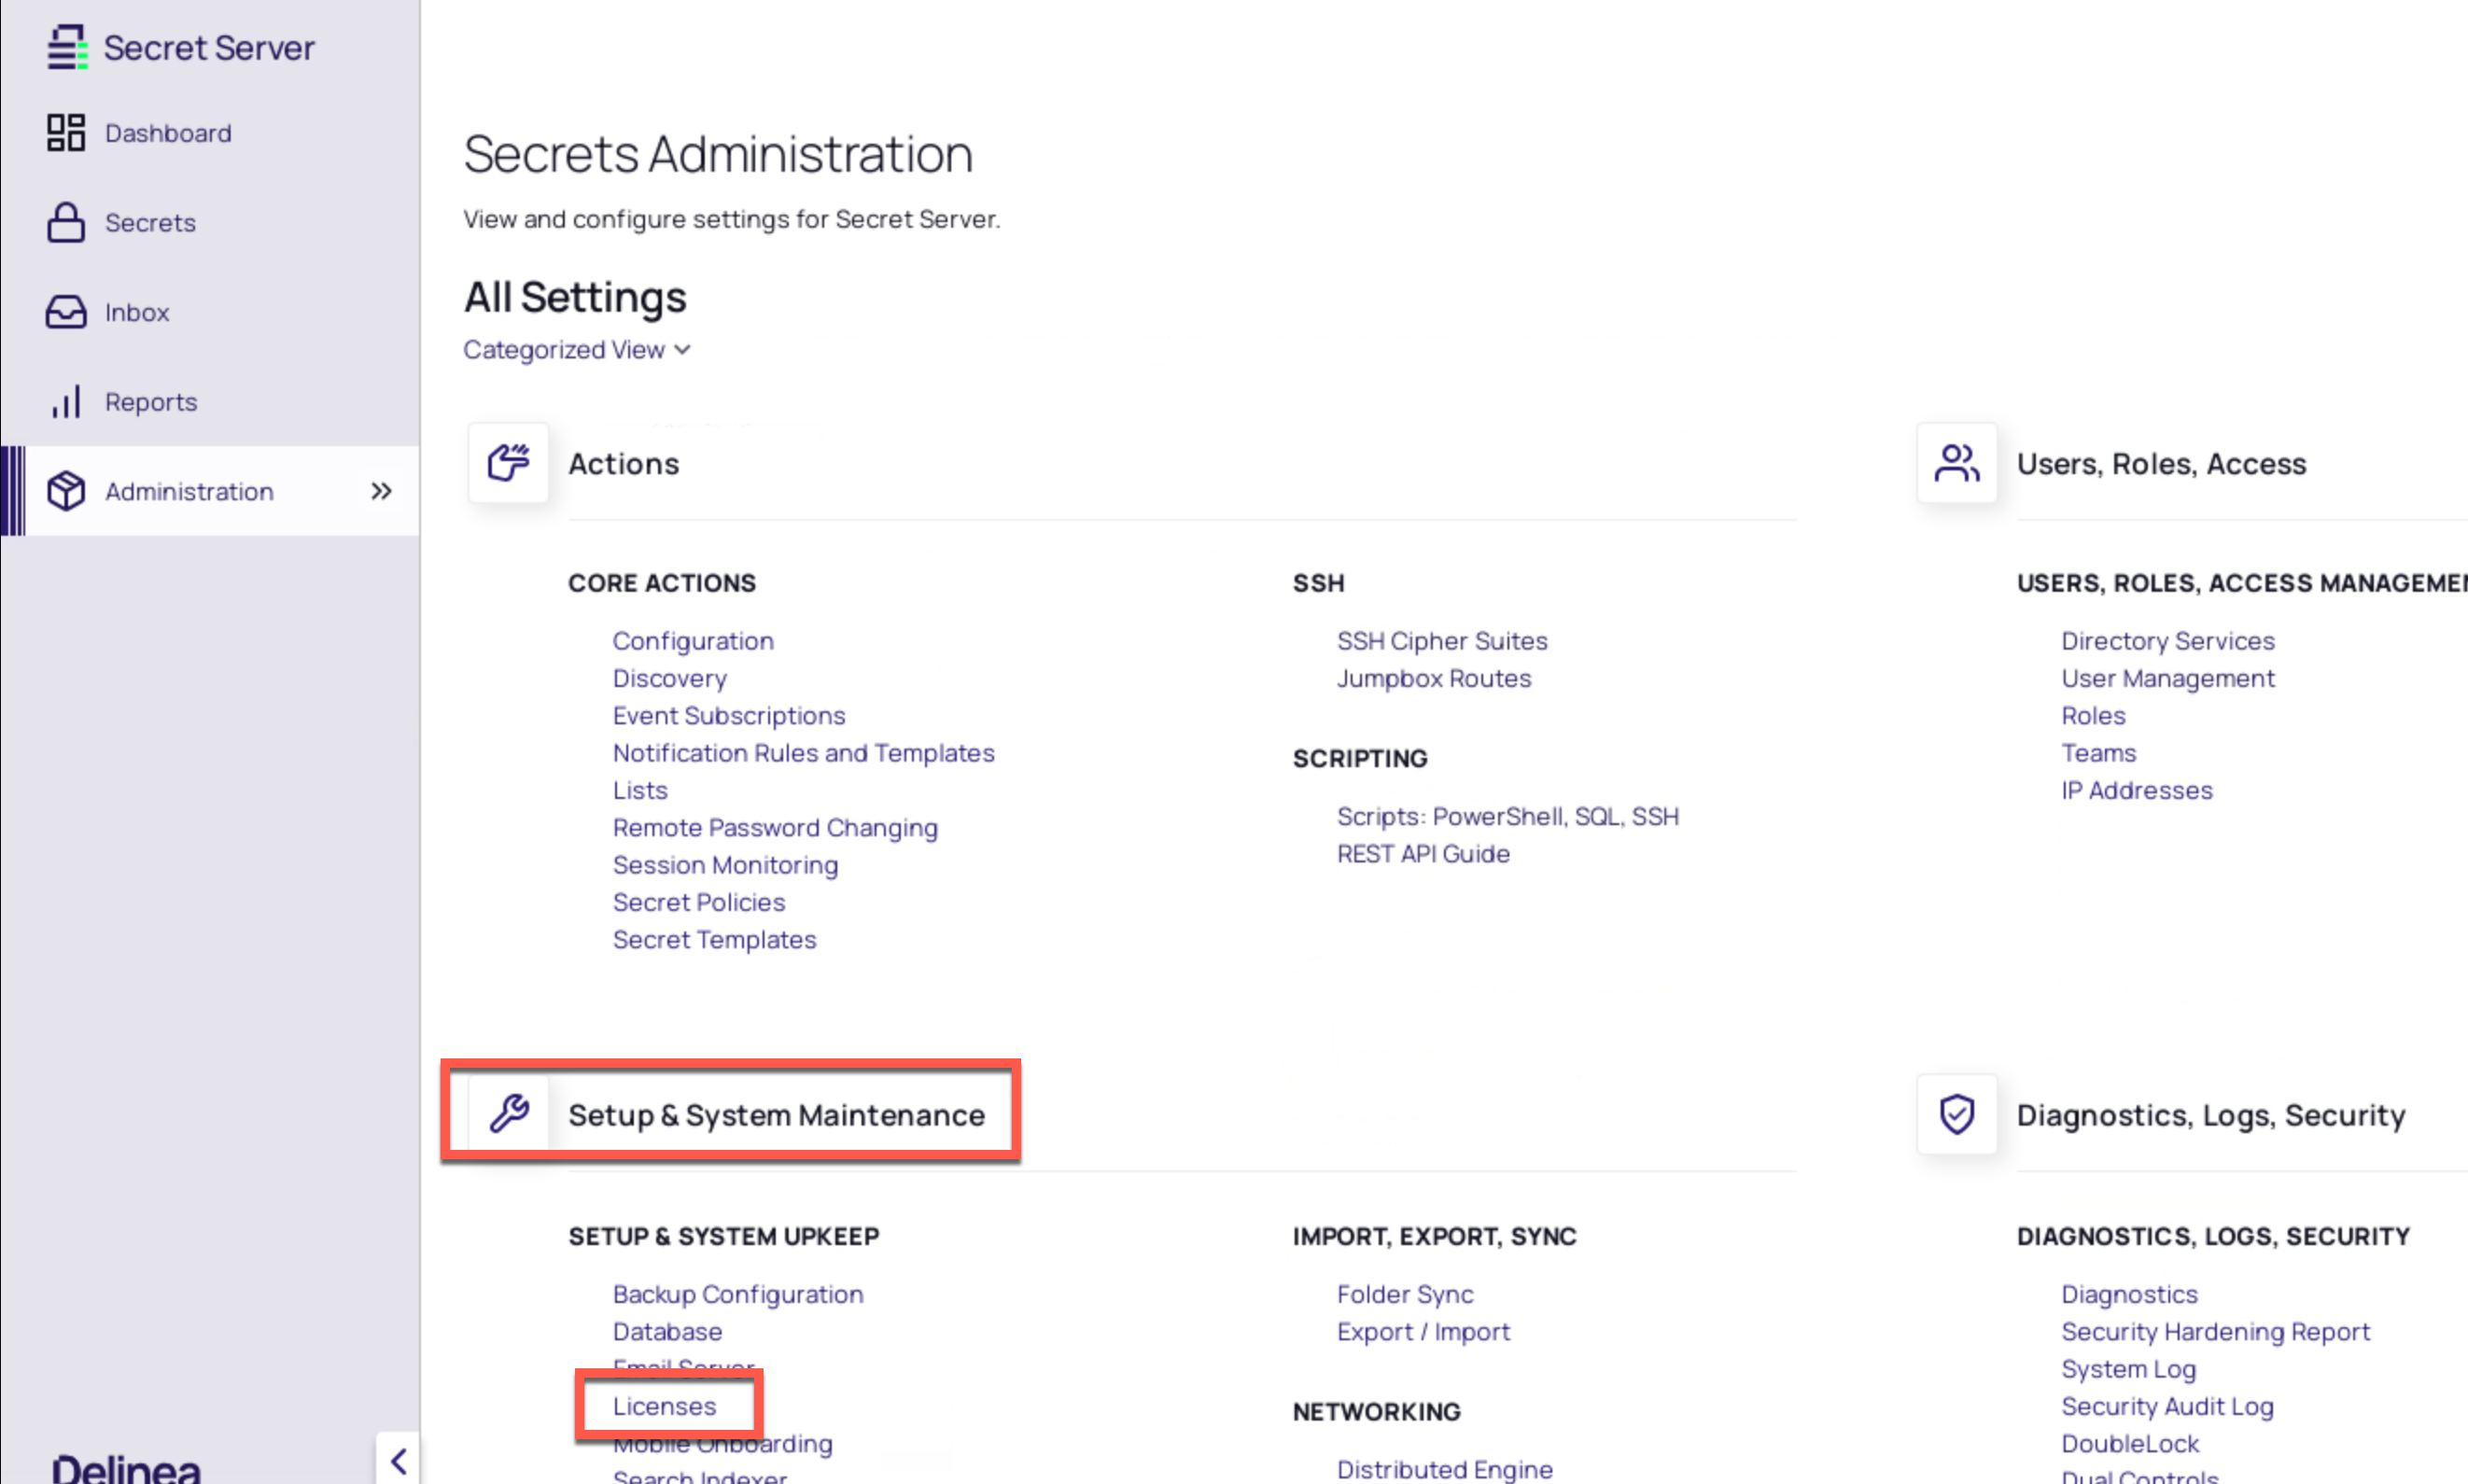Viewport: 2468px width, 1484px height.
Task: Open User Management
Action: 2167,678
